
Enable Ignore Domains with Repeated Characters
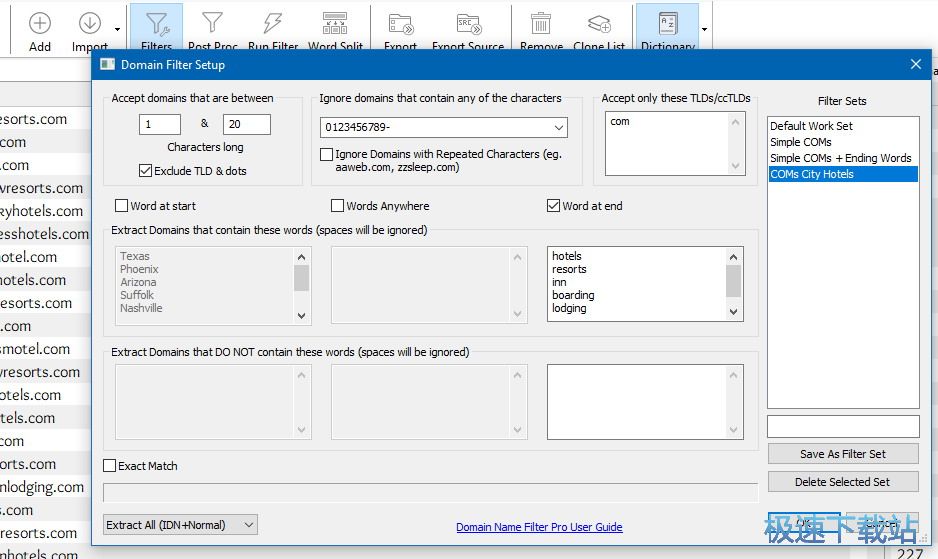(x=327, y=155)
